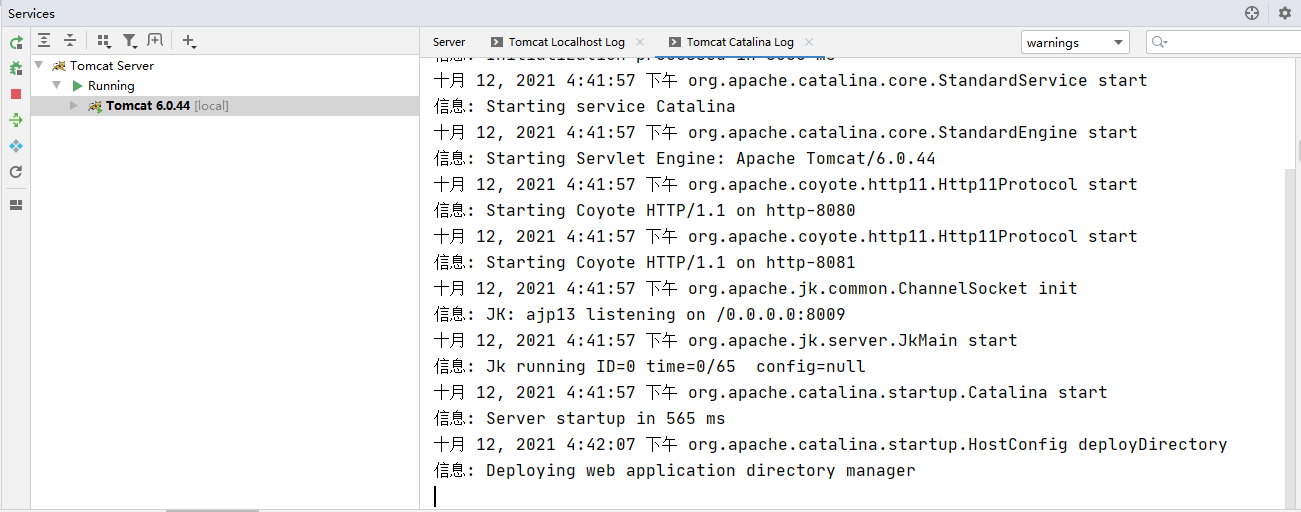The height and width of the screenshot is (512, 1301).
Task: Expand the Tomcat 6.0.44 node
Action: click(x=73, y=105)
